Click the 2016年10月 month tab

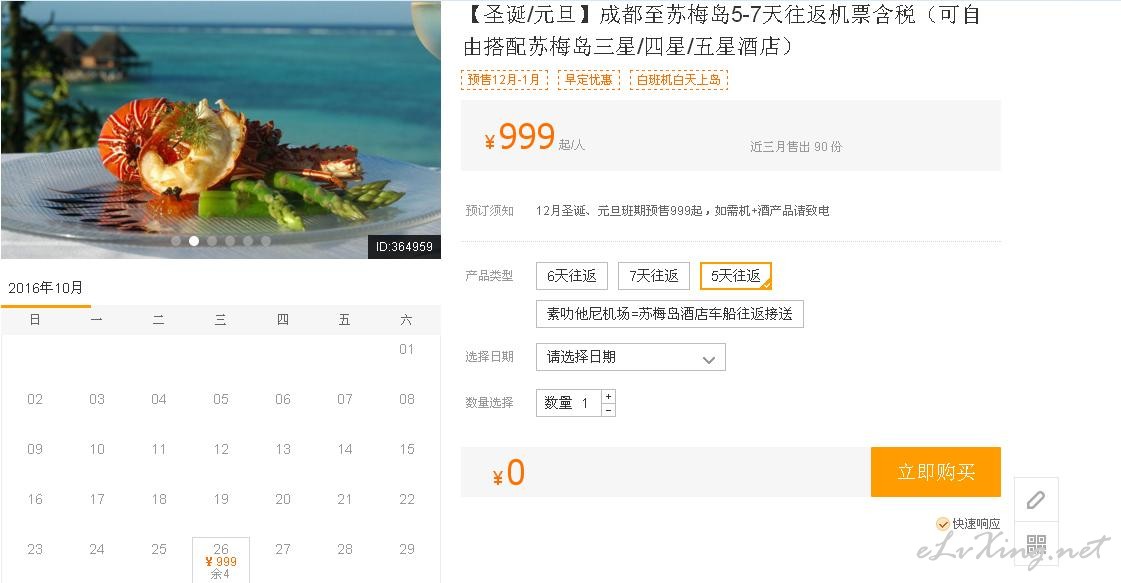(x=46, y=288)
